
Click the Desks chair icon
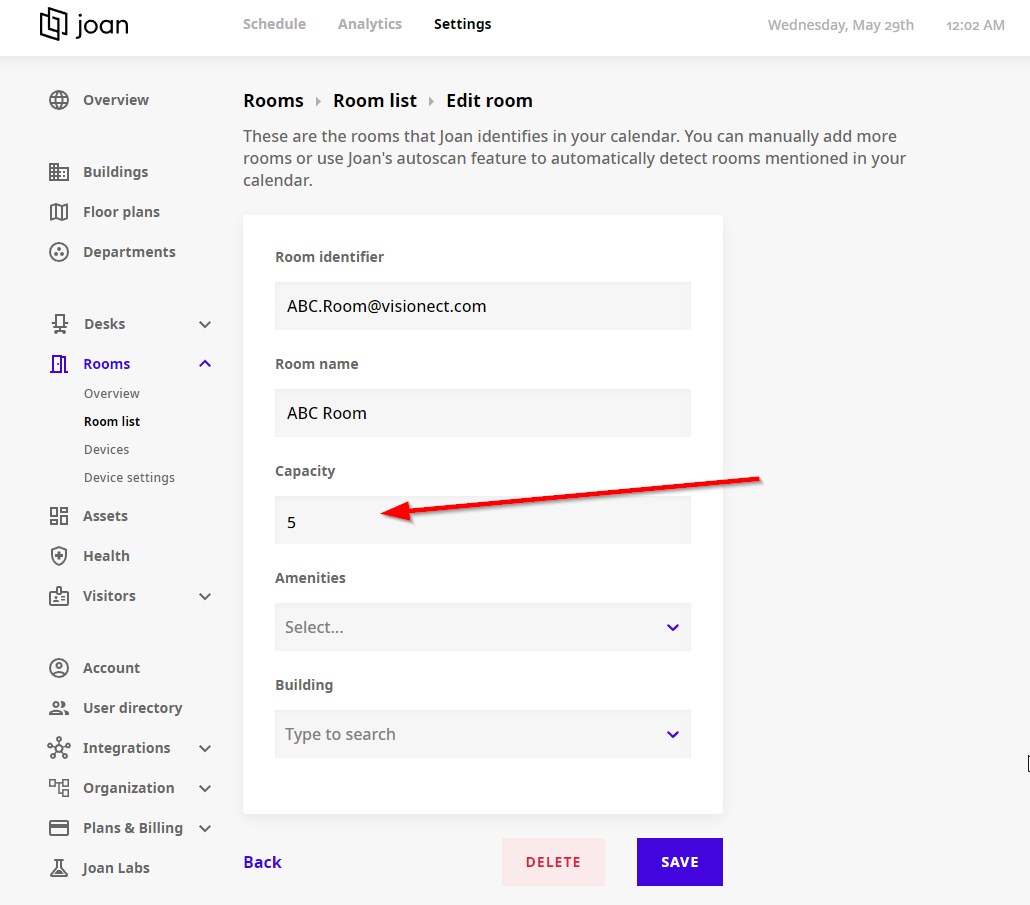click(60, 324)
